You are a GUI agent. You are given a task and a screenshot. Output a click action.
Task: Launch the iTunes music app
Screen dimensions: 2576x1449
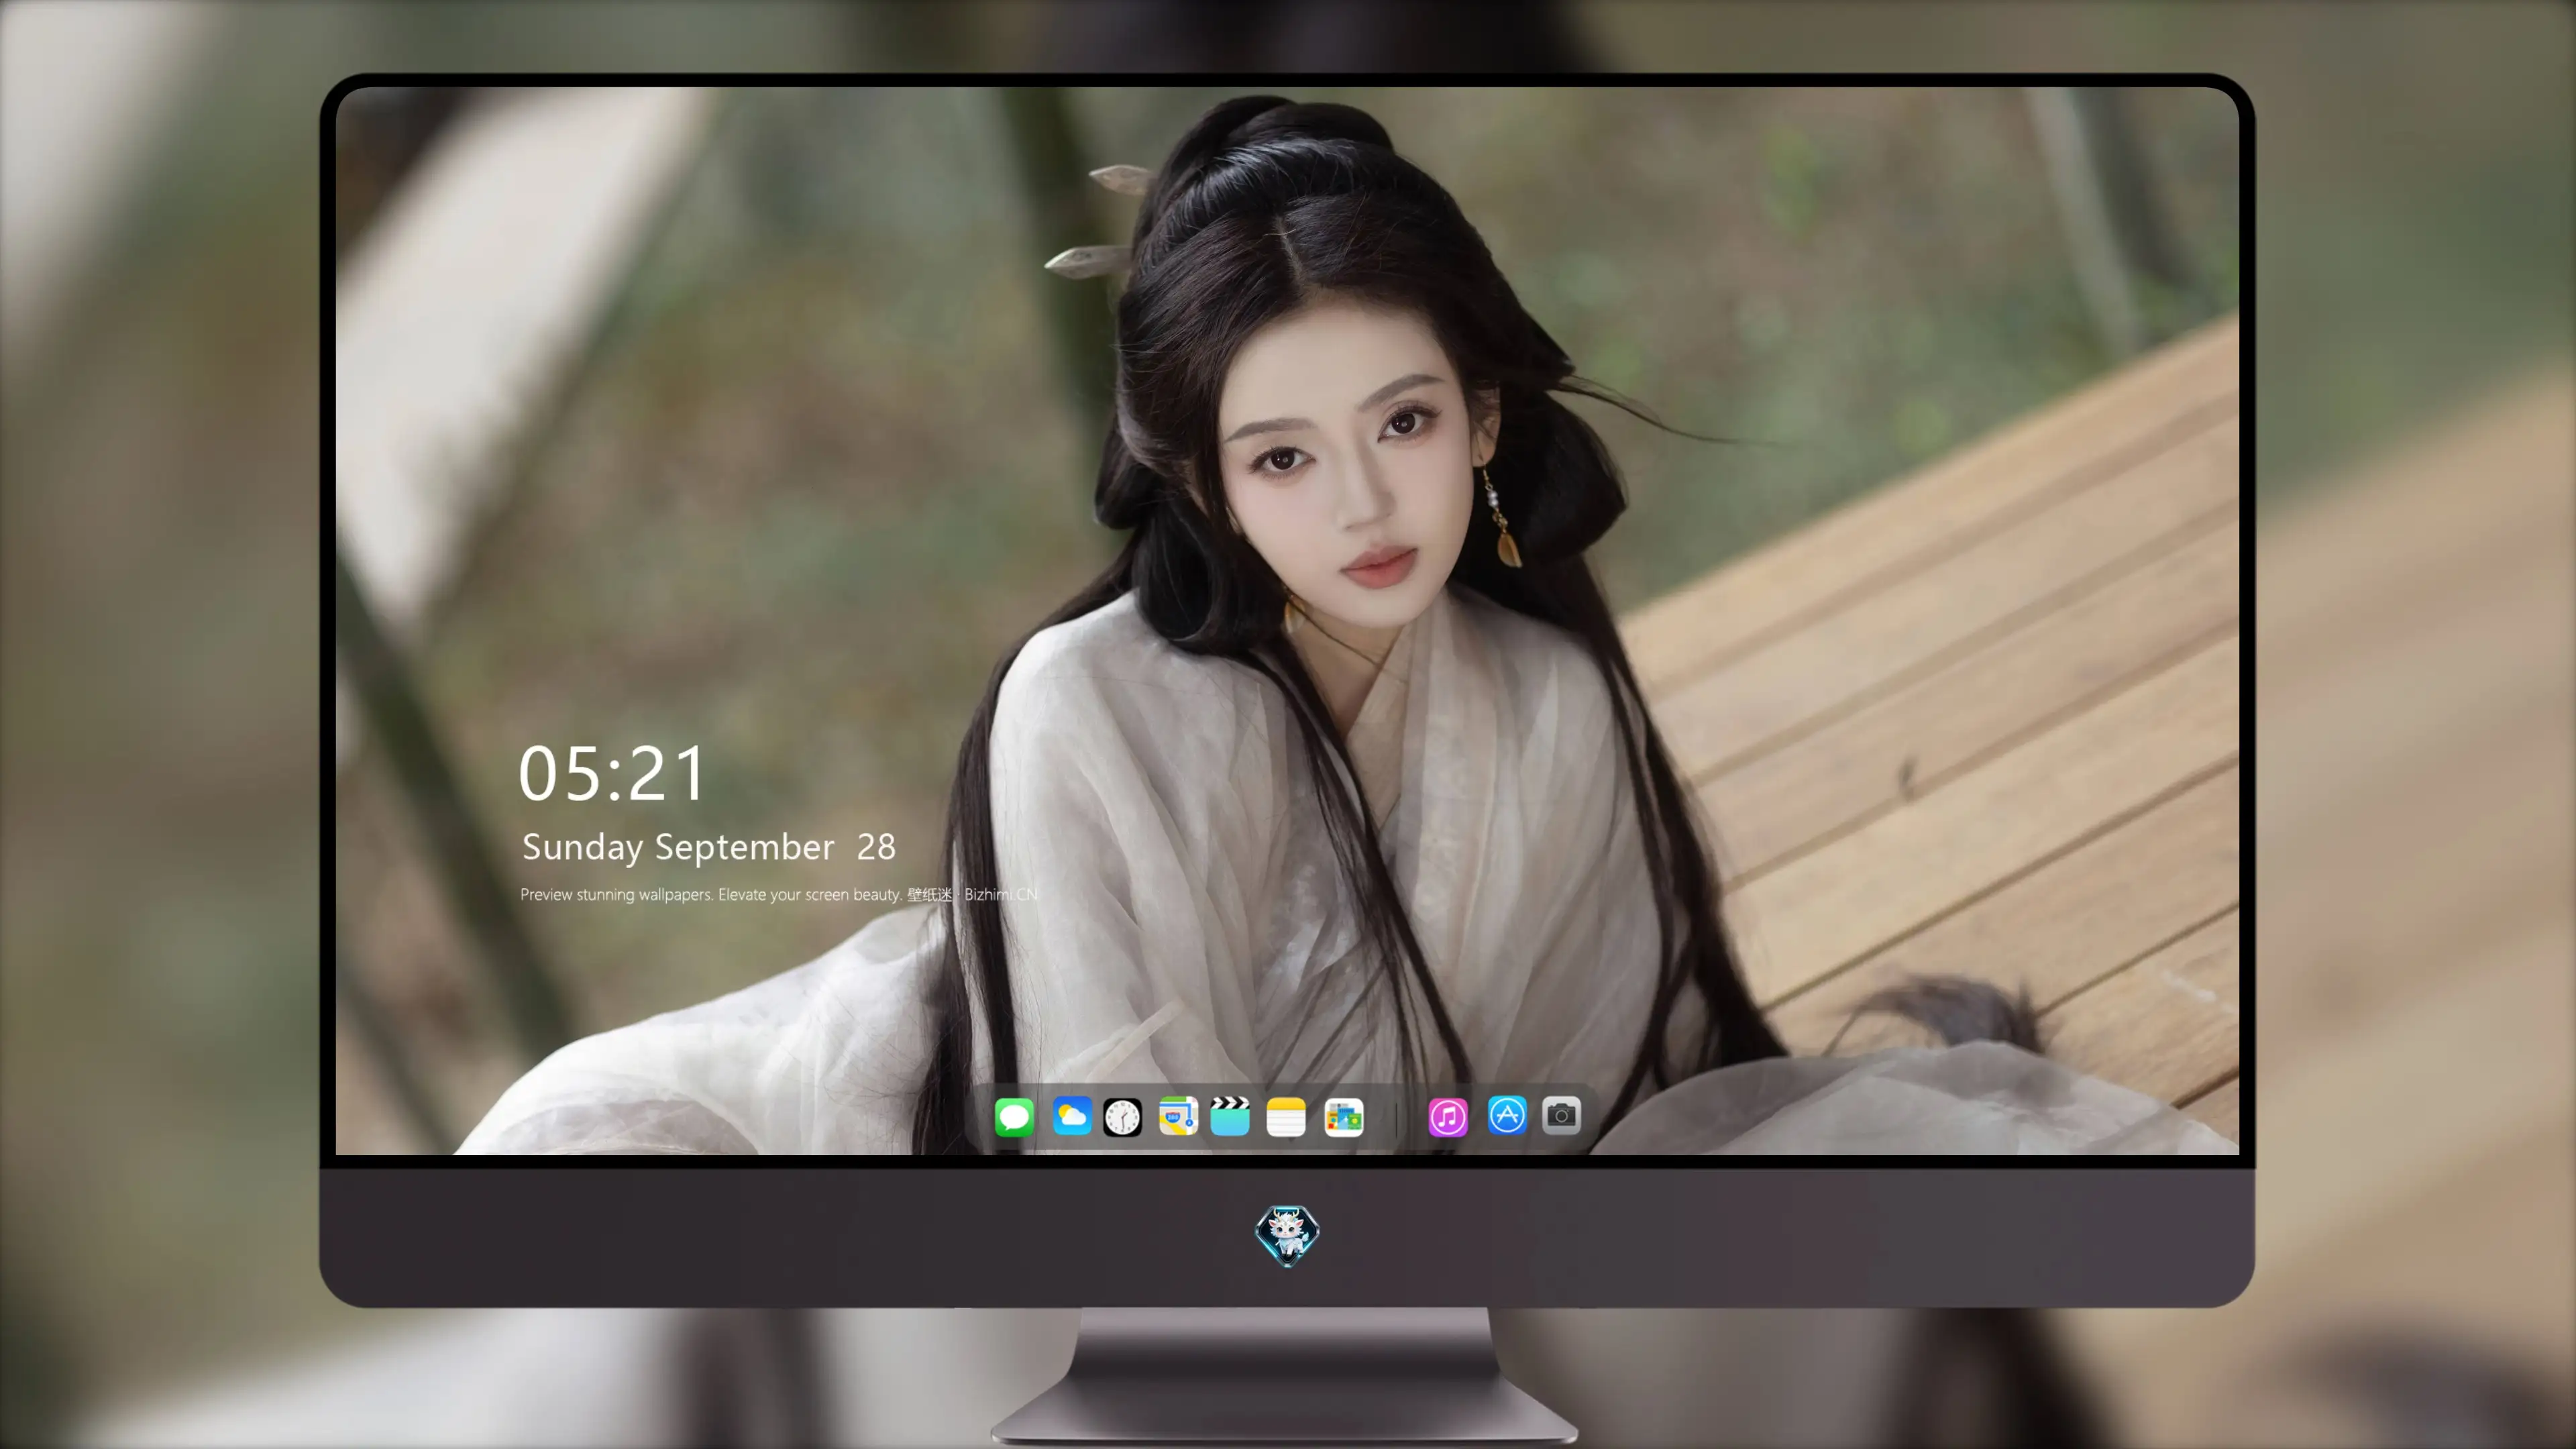pos(1448,1117)
